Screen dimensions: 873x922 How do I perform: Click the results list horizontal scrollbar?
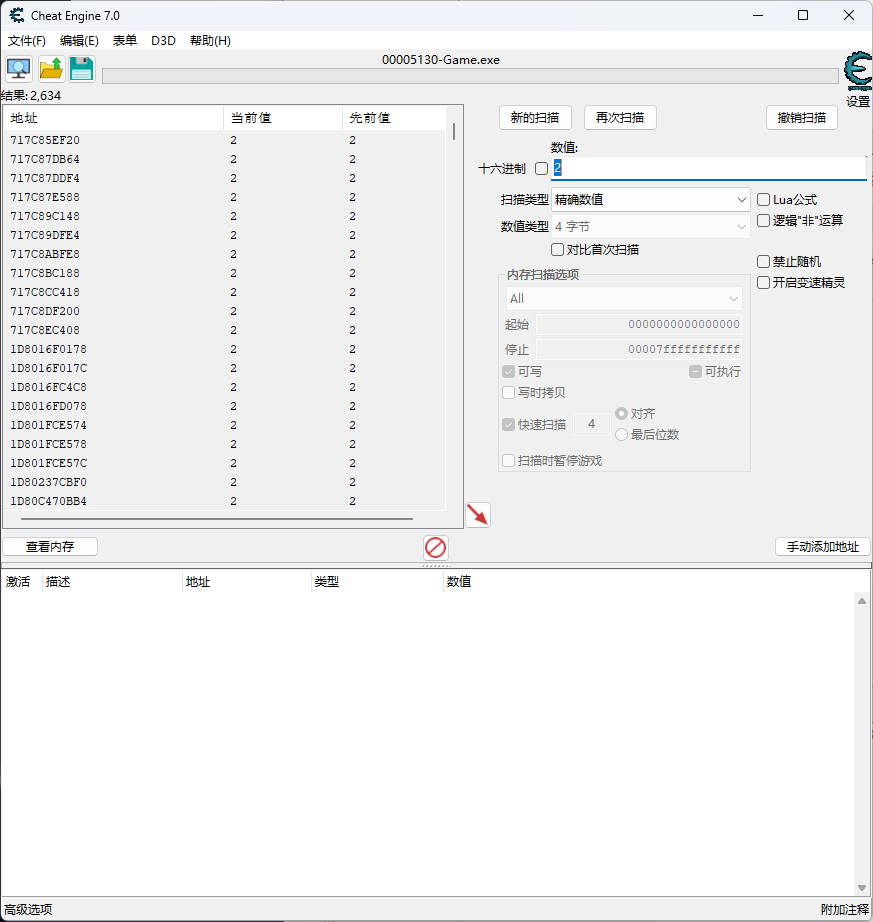pyautogui.click(x=217, y=519)
